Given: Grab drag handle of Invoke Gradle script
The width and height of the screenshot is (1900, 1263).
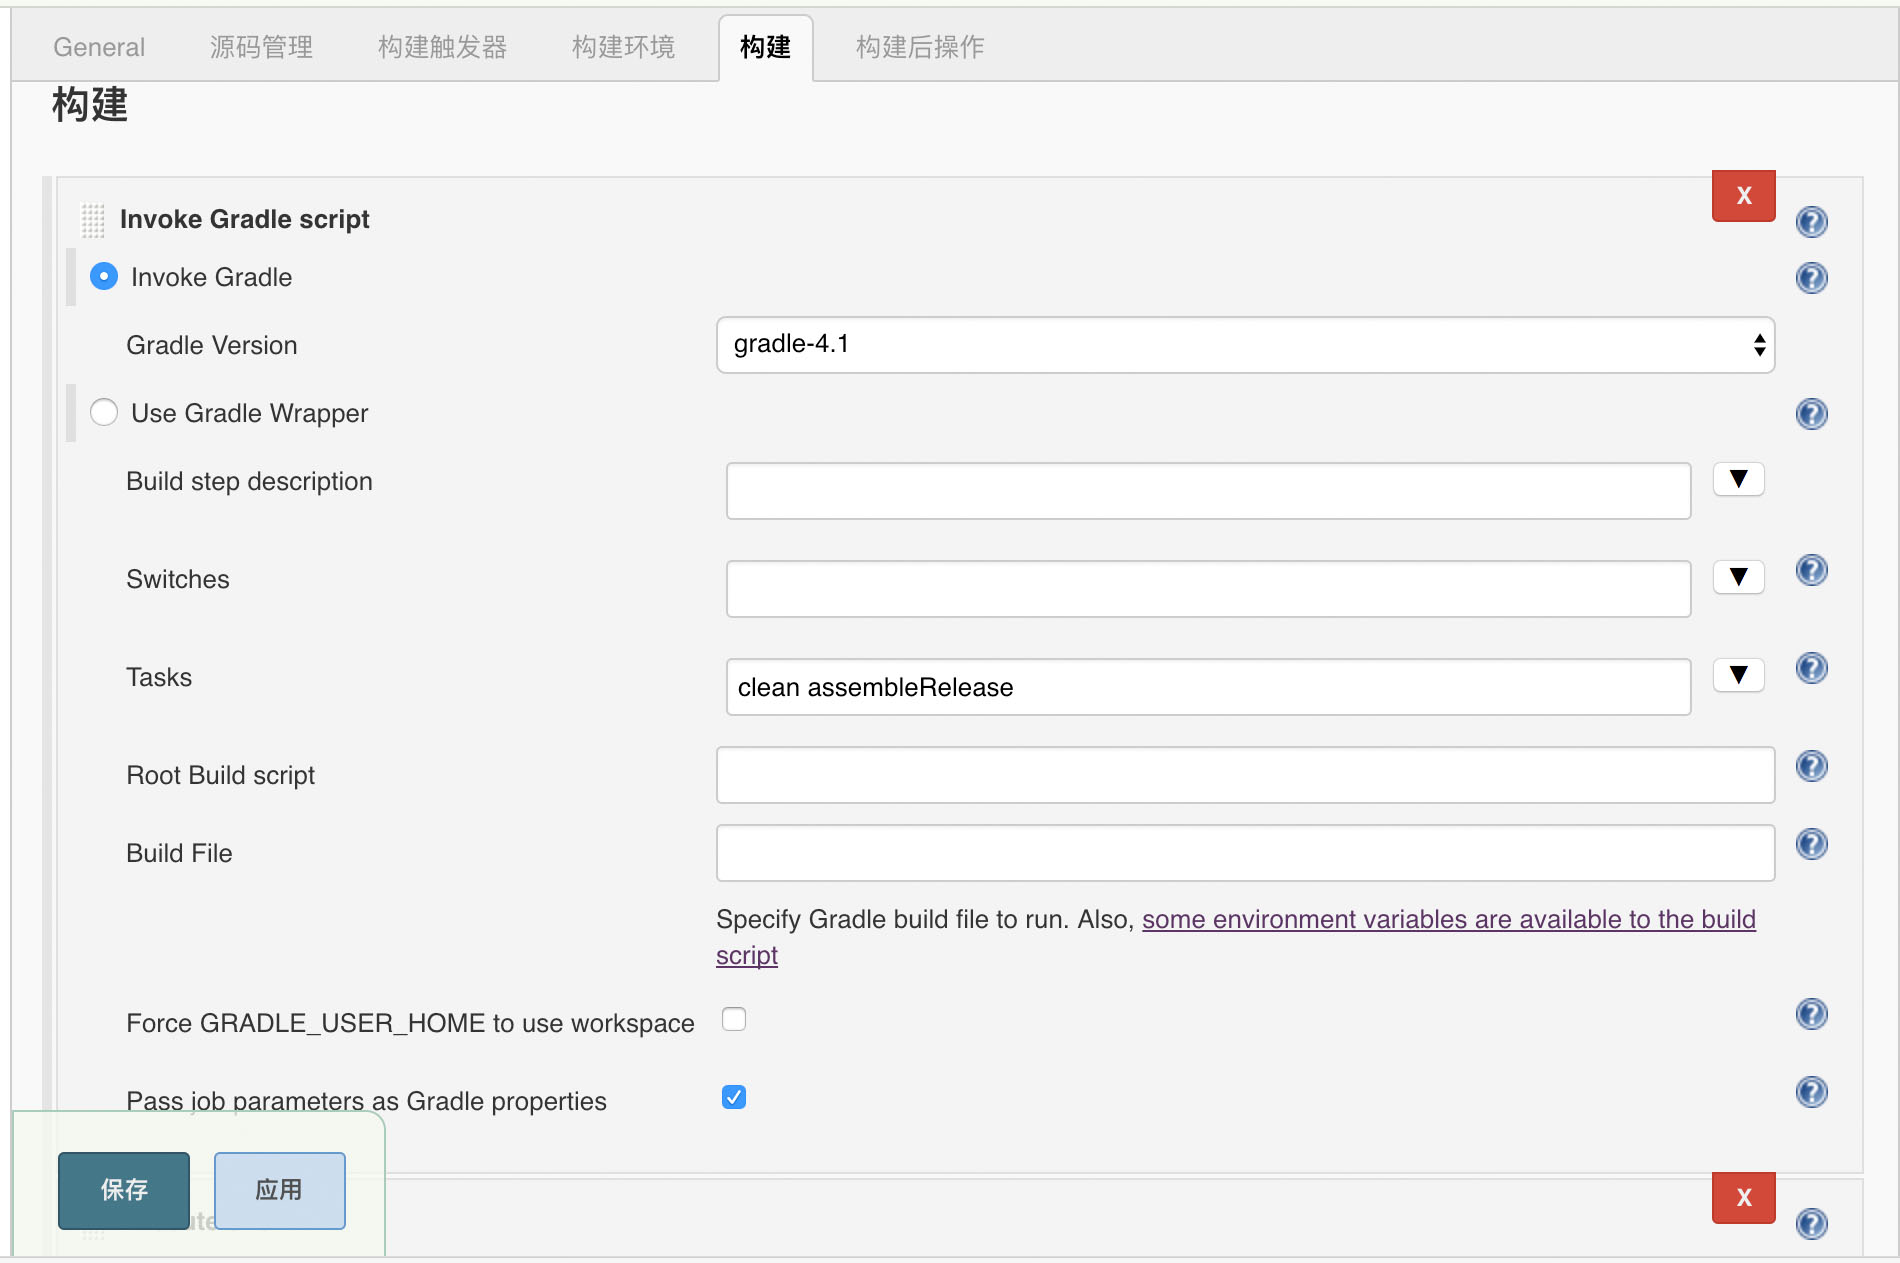Looking at the screenshot, I should pos(93,220).
